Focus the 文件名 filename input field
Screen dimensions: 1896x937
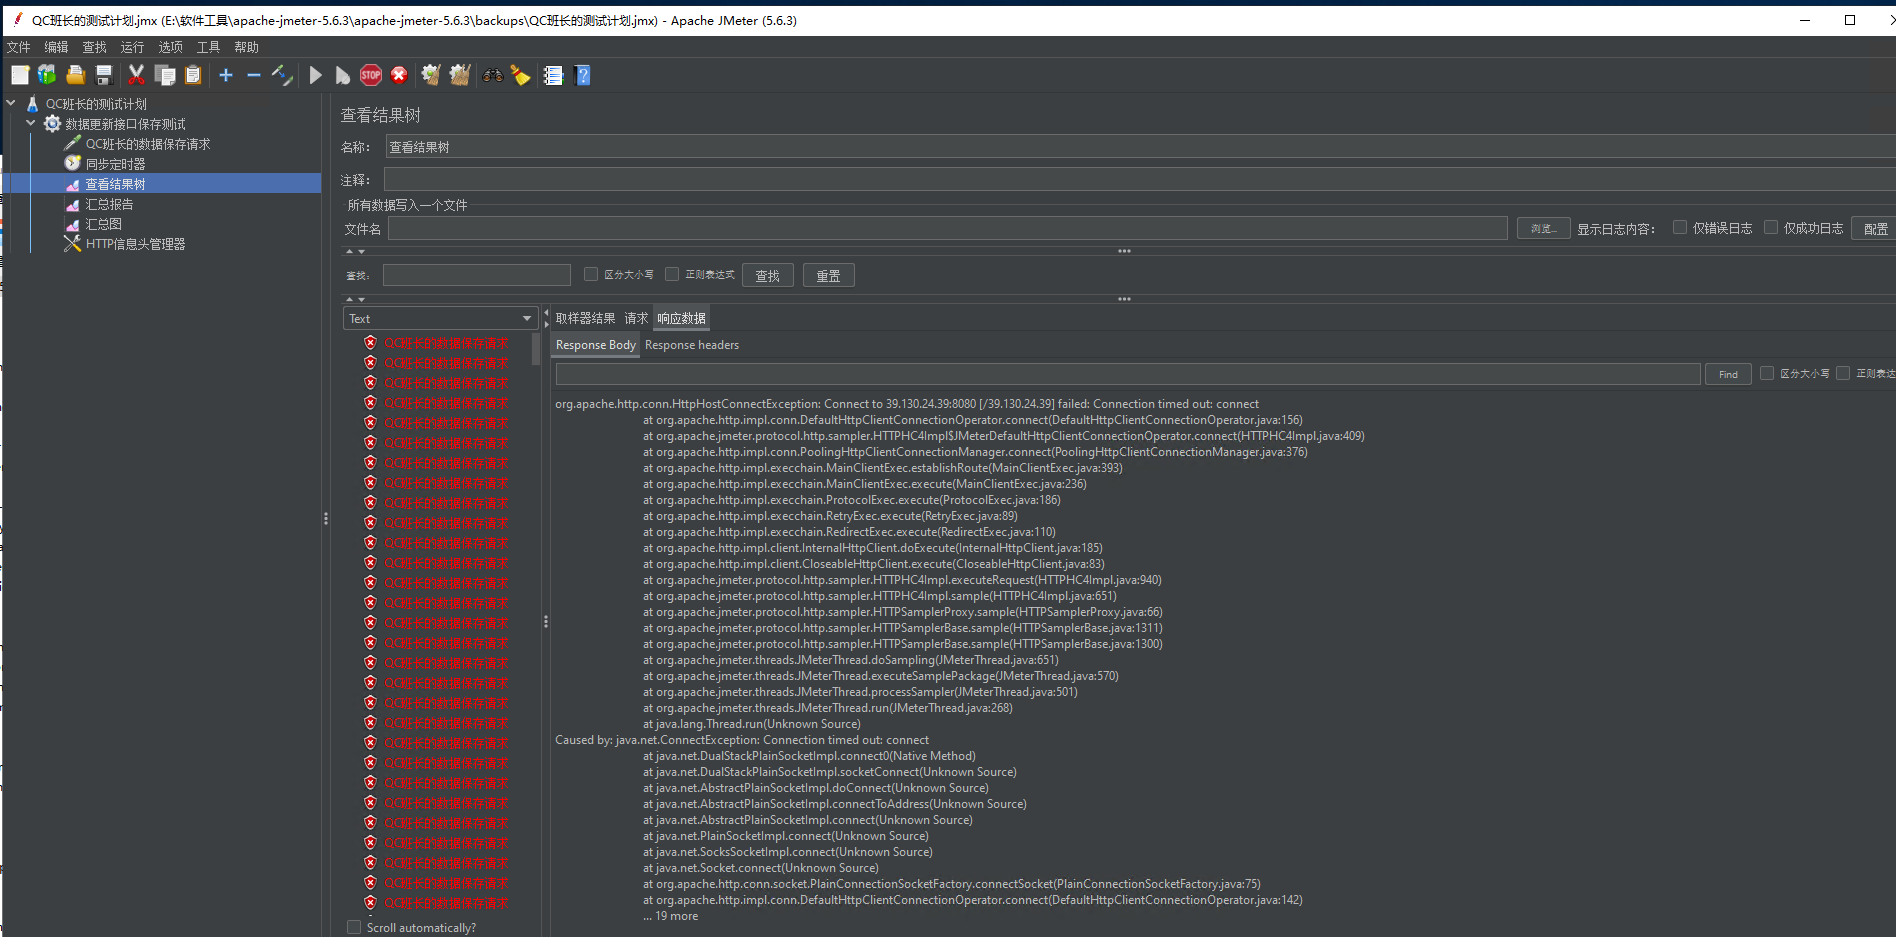point(947,229)
